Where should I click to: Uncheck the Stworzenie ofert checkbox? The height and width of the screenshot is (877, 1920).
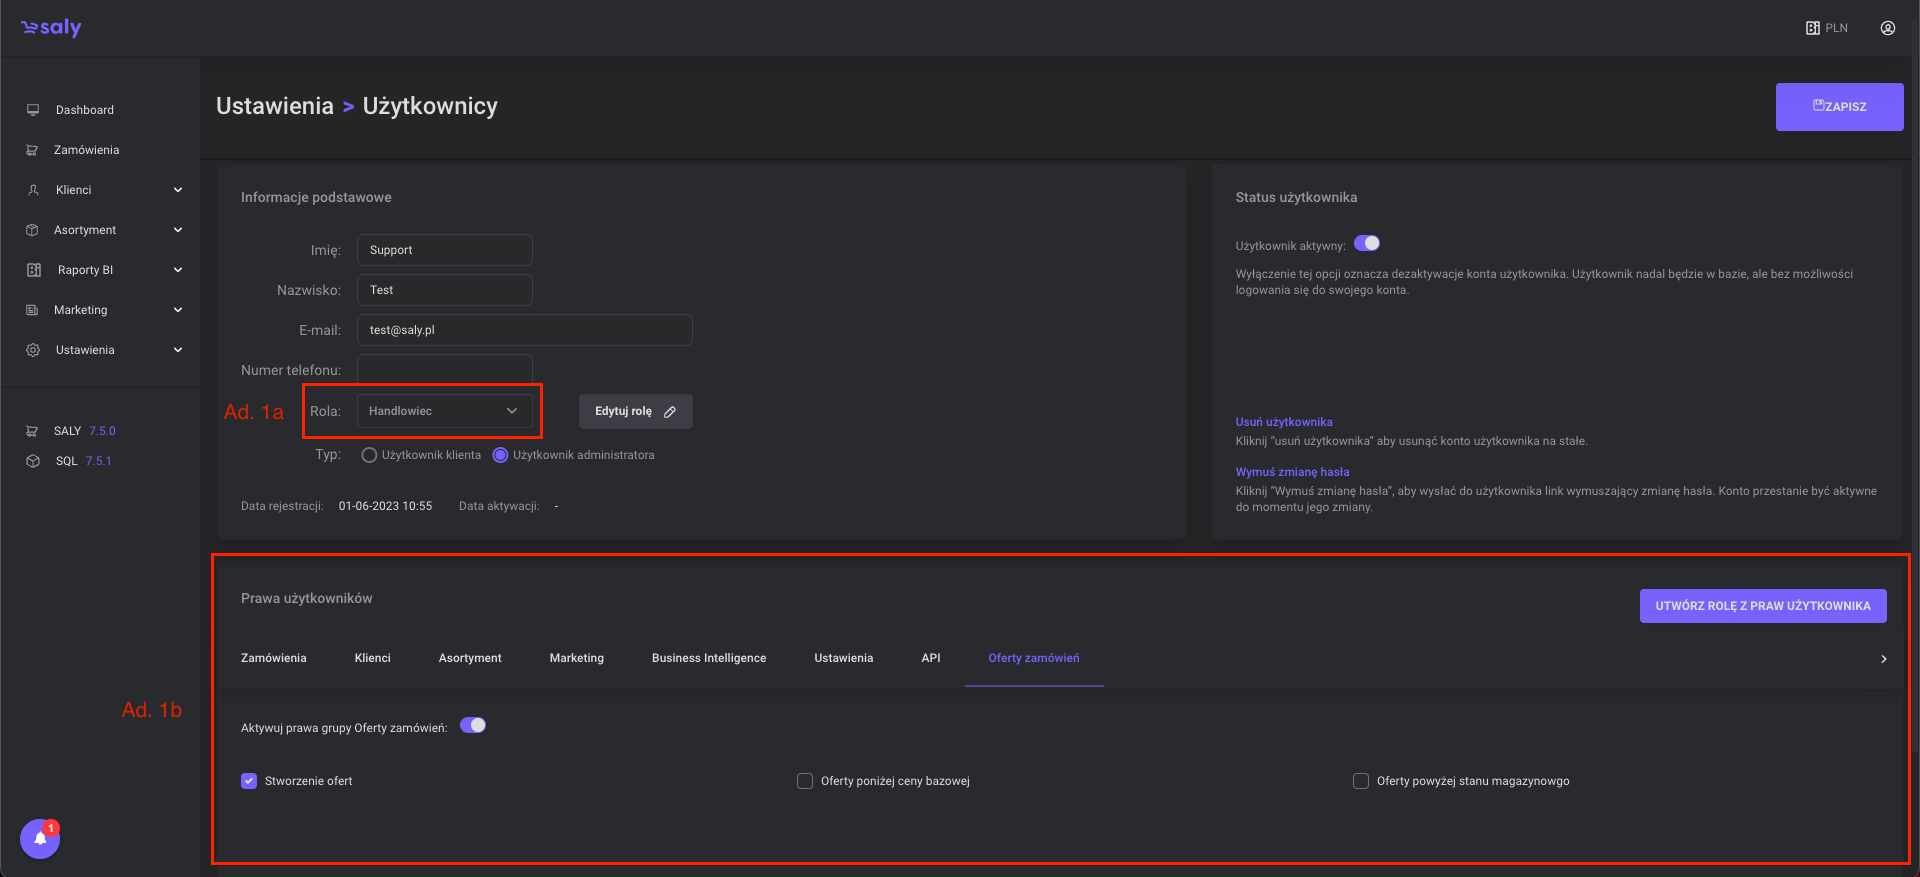(249, 781)
